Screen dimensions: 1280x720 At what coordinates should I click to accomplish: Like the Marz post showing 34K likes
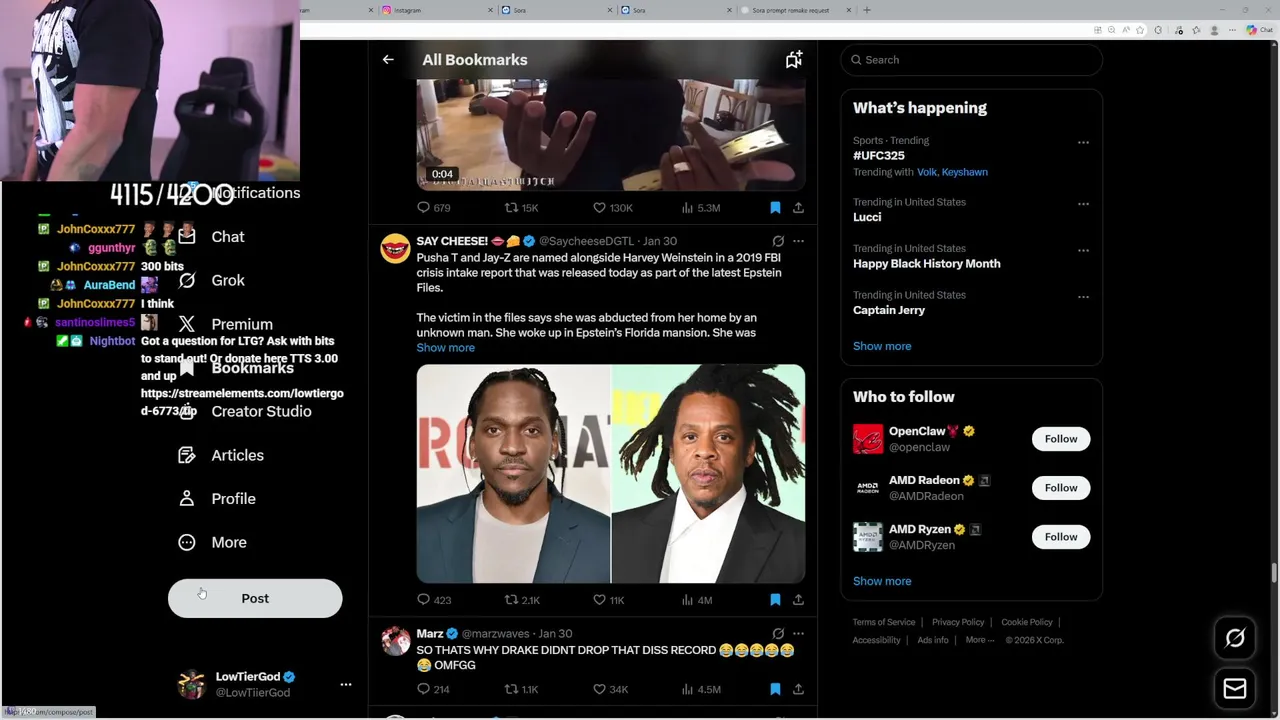click(610, 689)
